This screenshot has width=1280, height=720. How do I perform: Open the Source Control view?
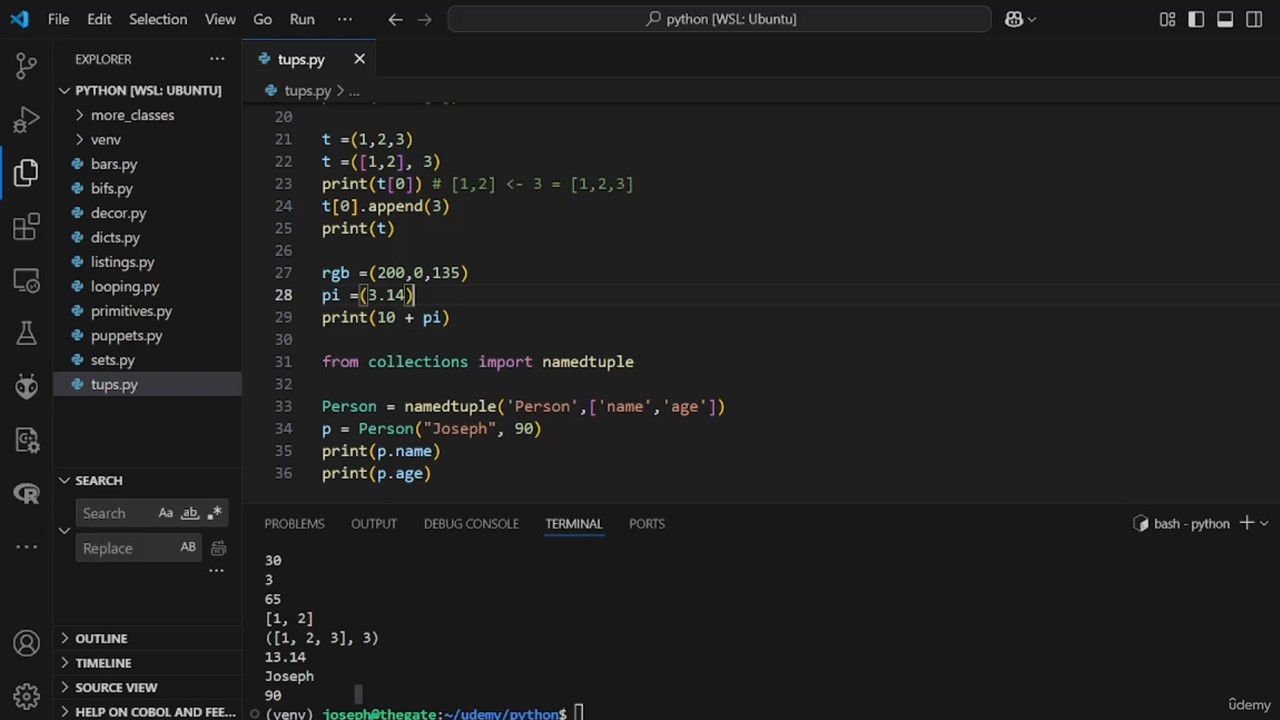(27, 66)
